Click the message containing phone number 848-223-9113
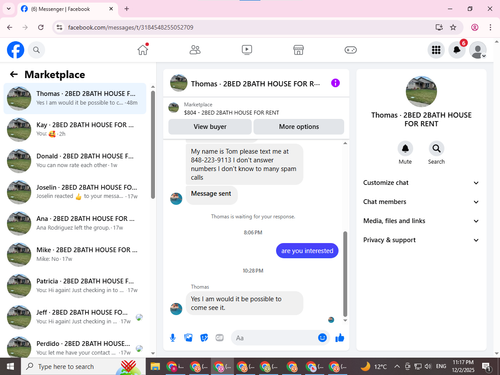The width and height of the screenshot is (500, 375). point(244,164)
